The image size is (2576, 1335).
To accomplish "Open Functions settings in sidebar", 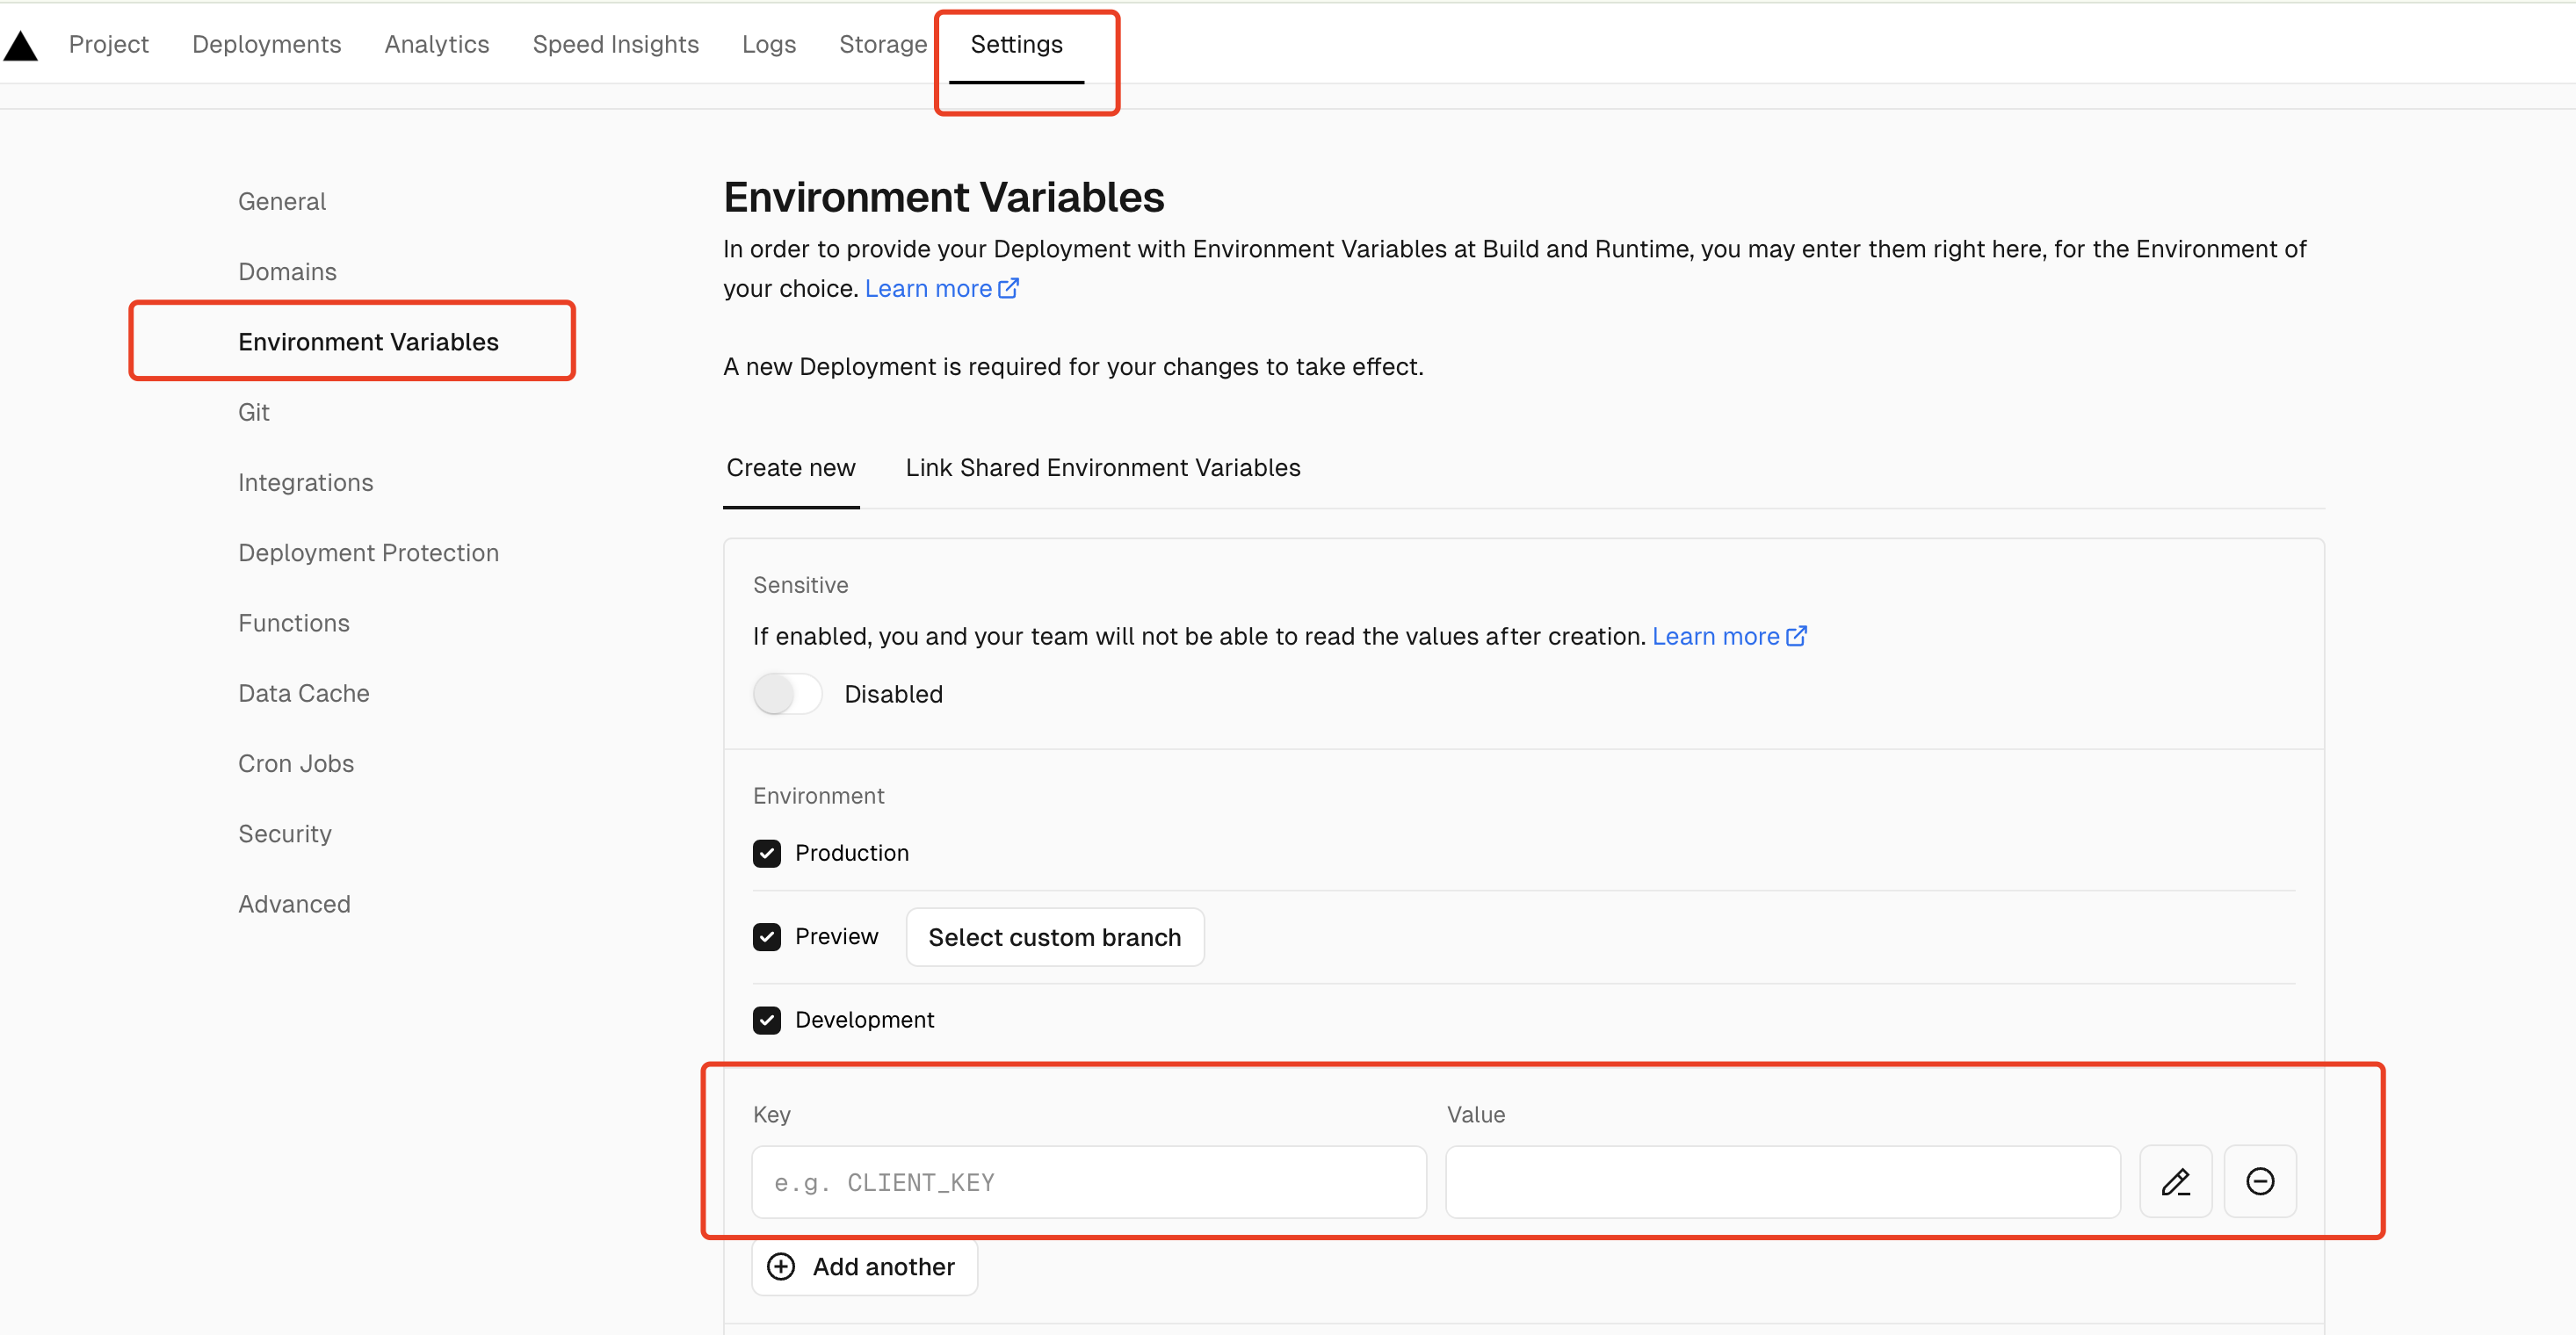I will coord(294,622).
